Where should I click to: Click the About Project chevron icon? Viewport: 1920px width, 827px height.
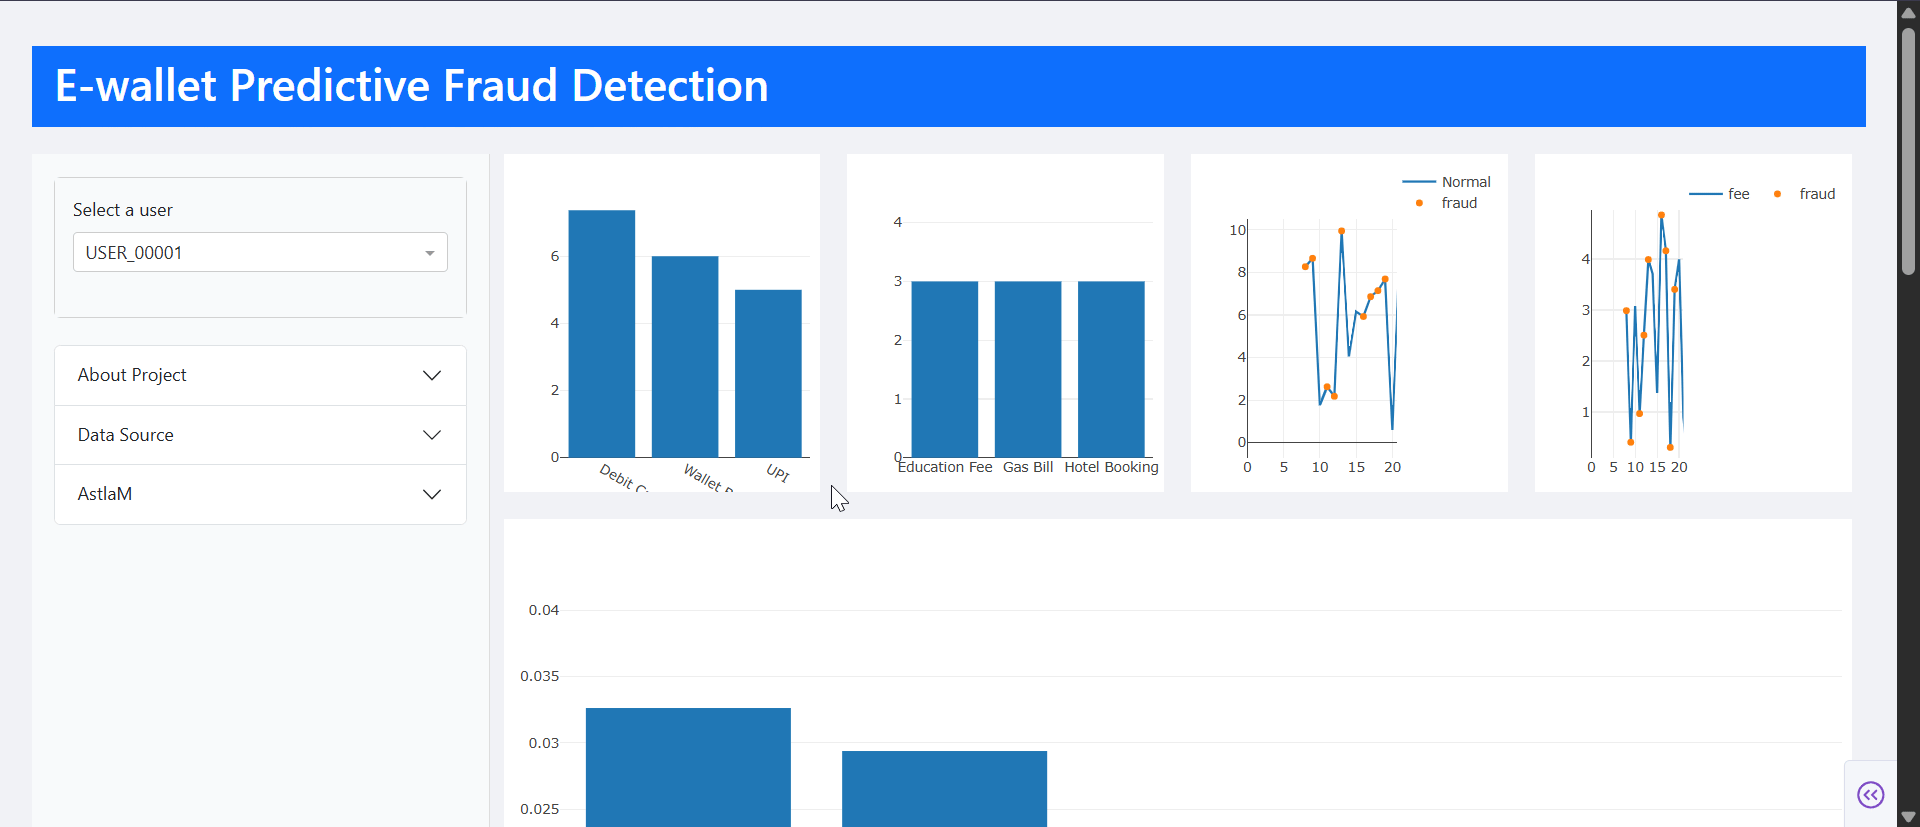pyautogui.click(x=432, y=375)
